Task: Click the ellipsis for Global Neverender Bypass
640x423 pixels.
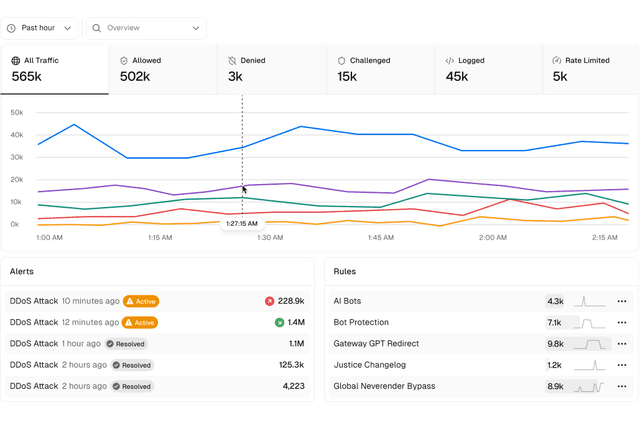Action: [x=622, y=386]
